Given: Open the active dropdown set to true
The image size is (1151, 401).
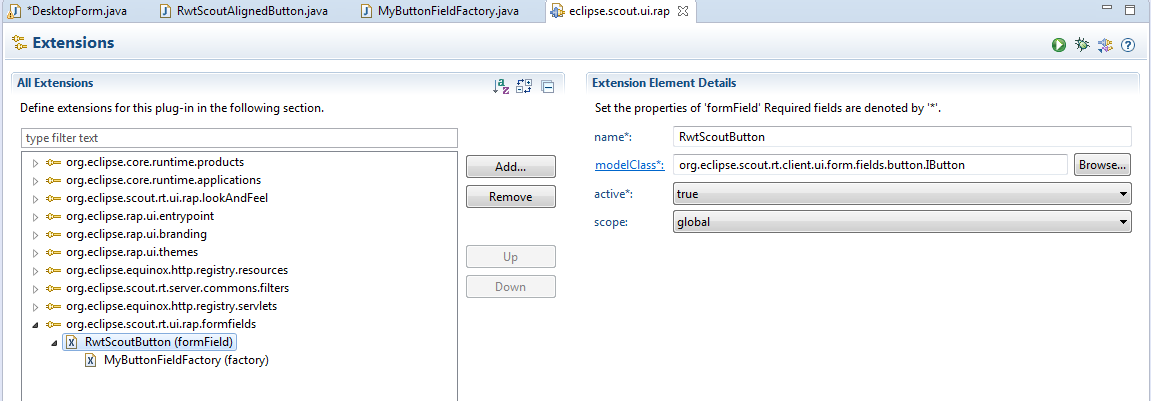Looking at the screenshot, I should tap(902, 195).
